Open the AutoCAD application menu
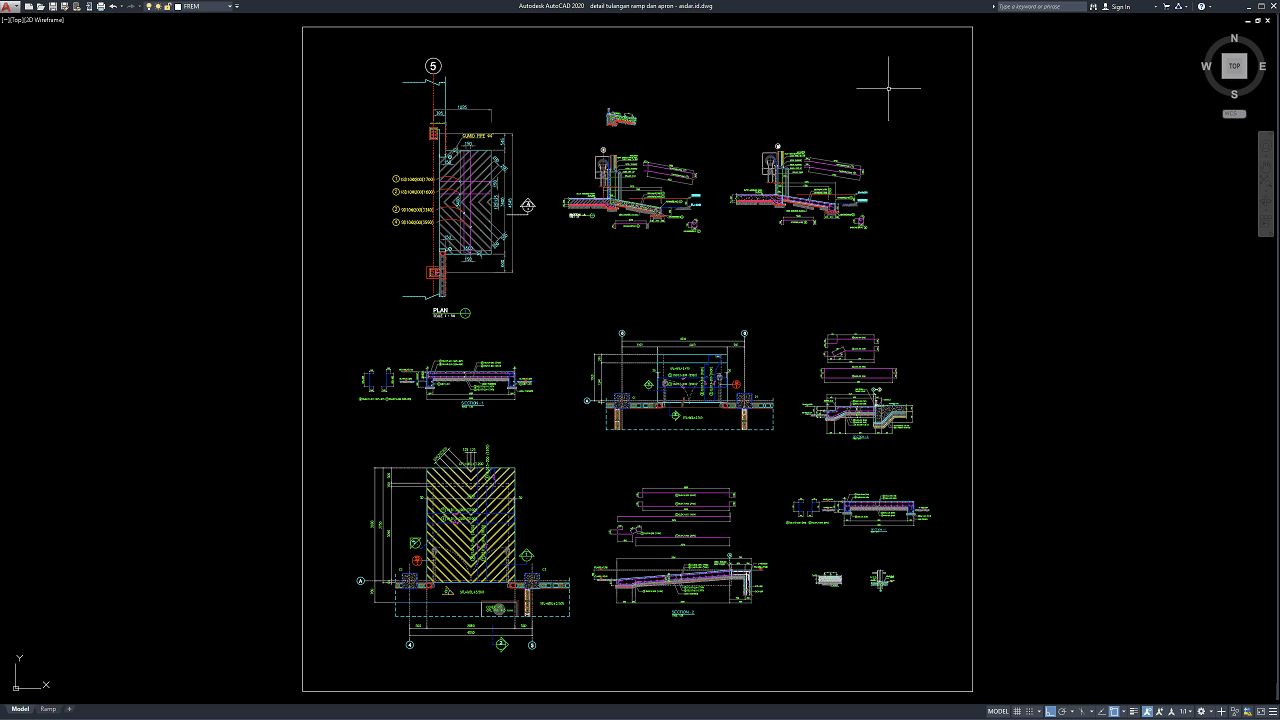Screen dimensions: 1280x720 pyautogui.click(x=9, y=6)
